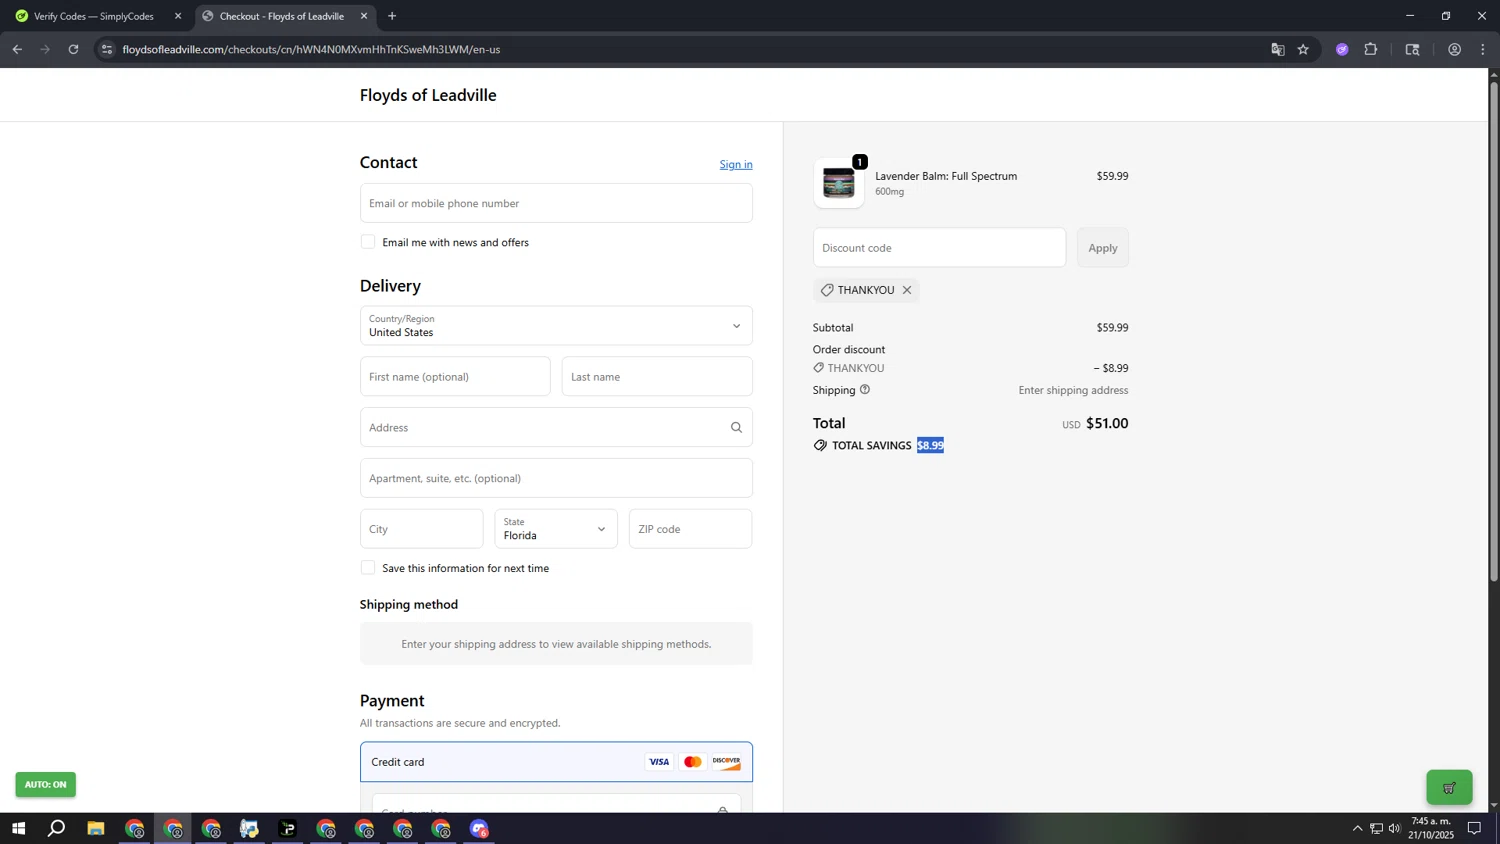Click the Visa card logo
The height and width of the screenshot is (844, 1500).
point(659,762)
